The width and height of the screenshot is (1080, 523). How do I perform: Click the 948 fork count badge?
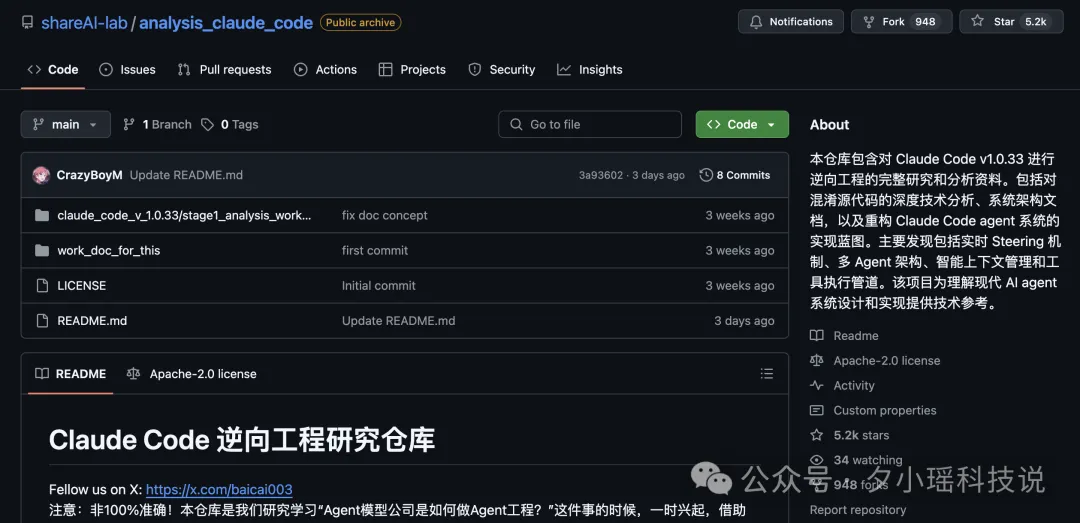coord(925,21)
